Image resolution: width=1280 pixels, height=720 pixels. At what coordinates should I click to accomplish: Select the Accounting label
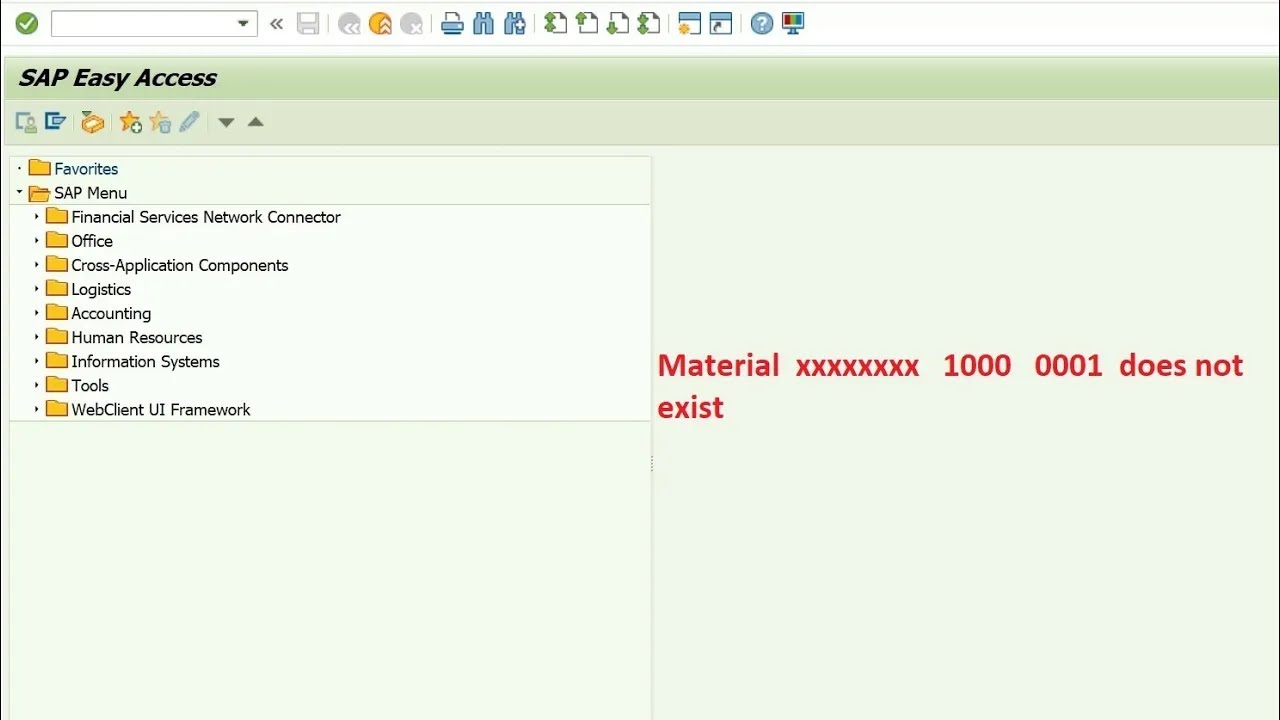coord(111,313)
